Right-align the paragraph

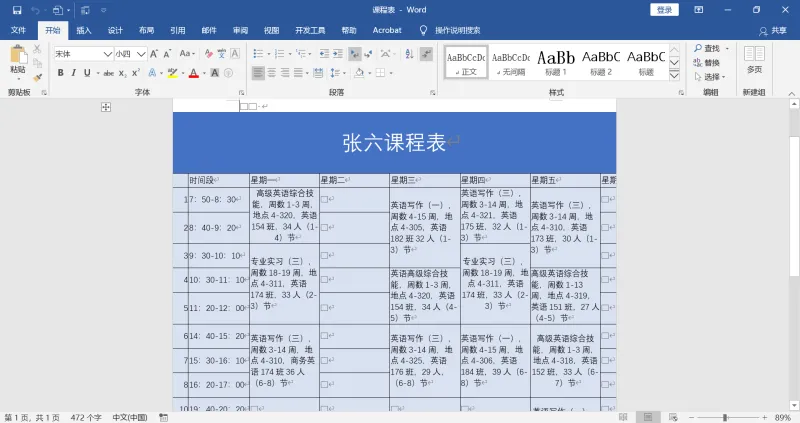tap(285, 73)
